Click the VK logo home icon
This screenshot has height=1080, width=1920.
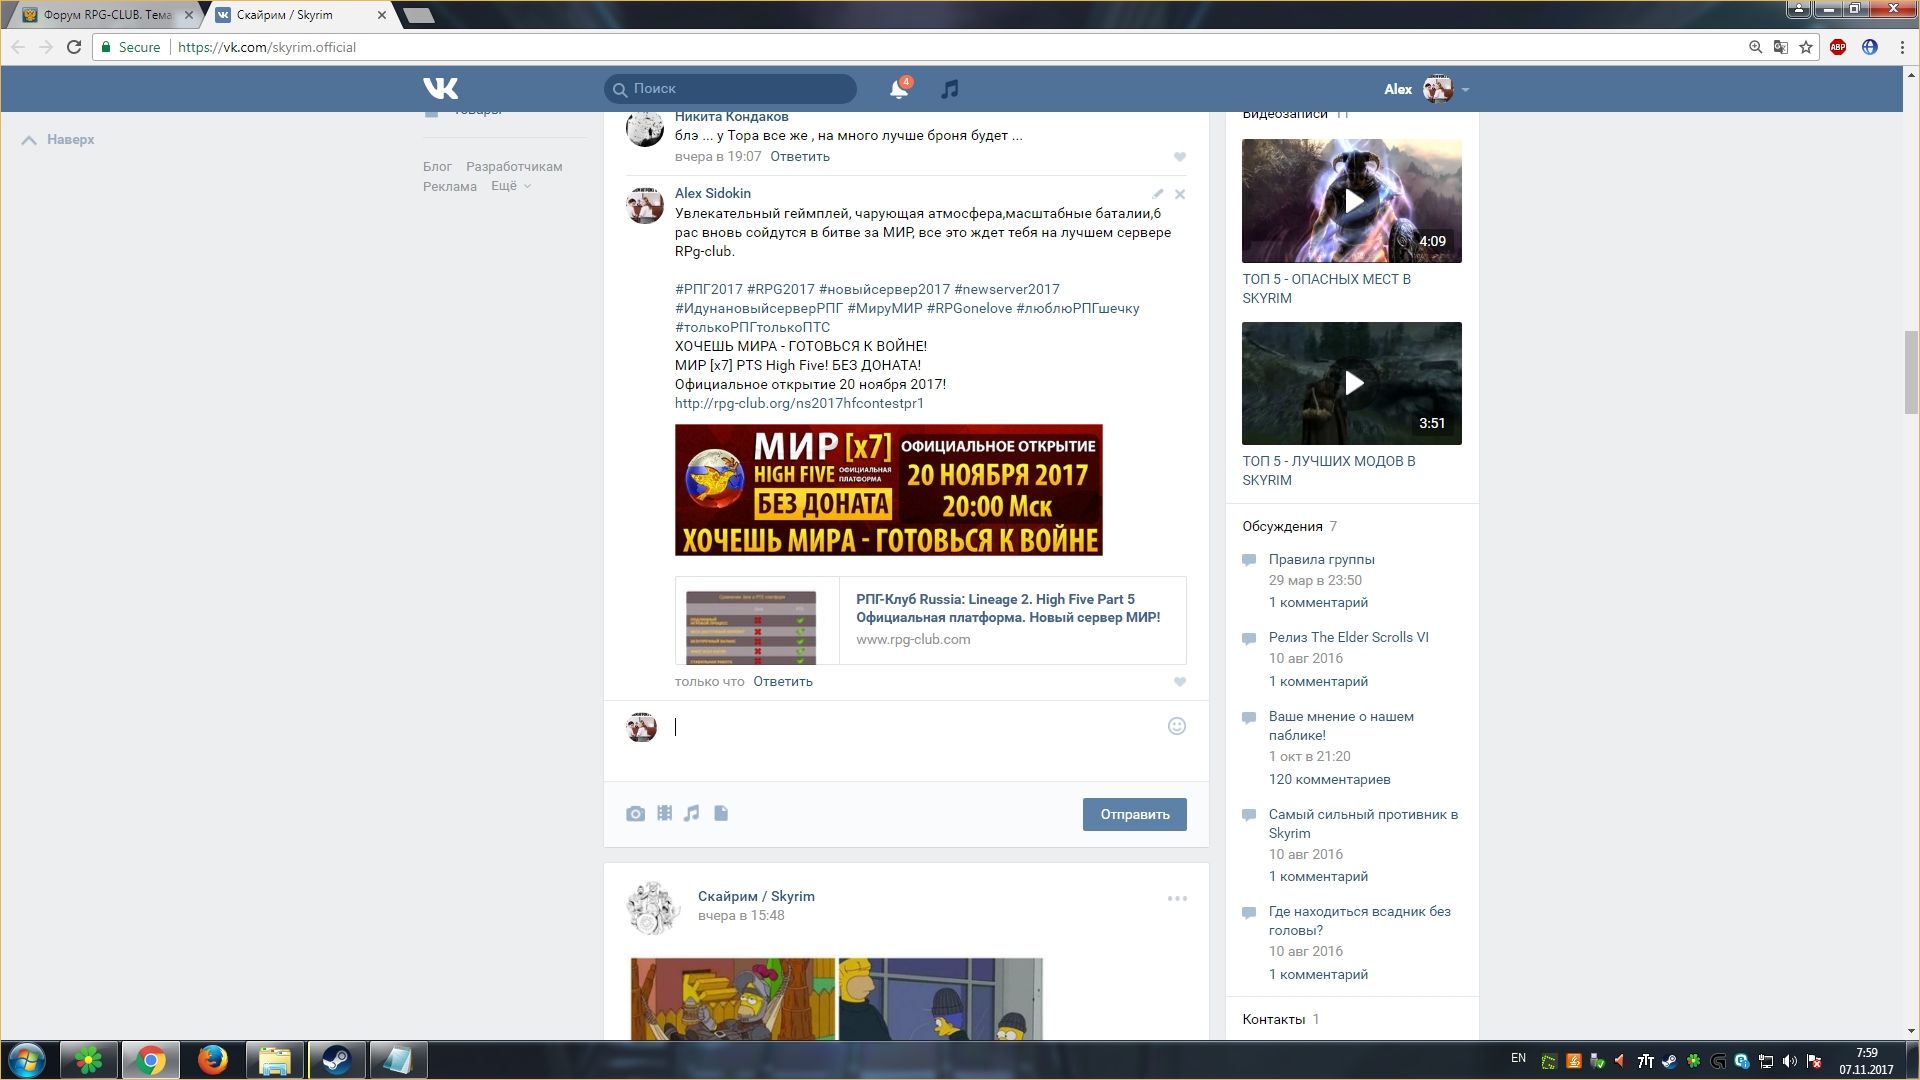point(440,89)
